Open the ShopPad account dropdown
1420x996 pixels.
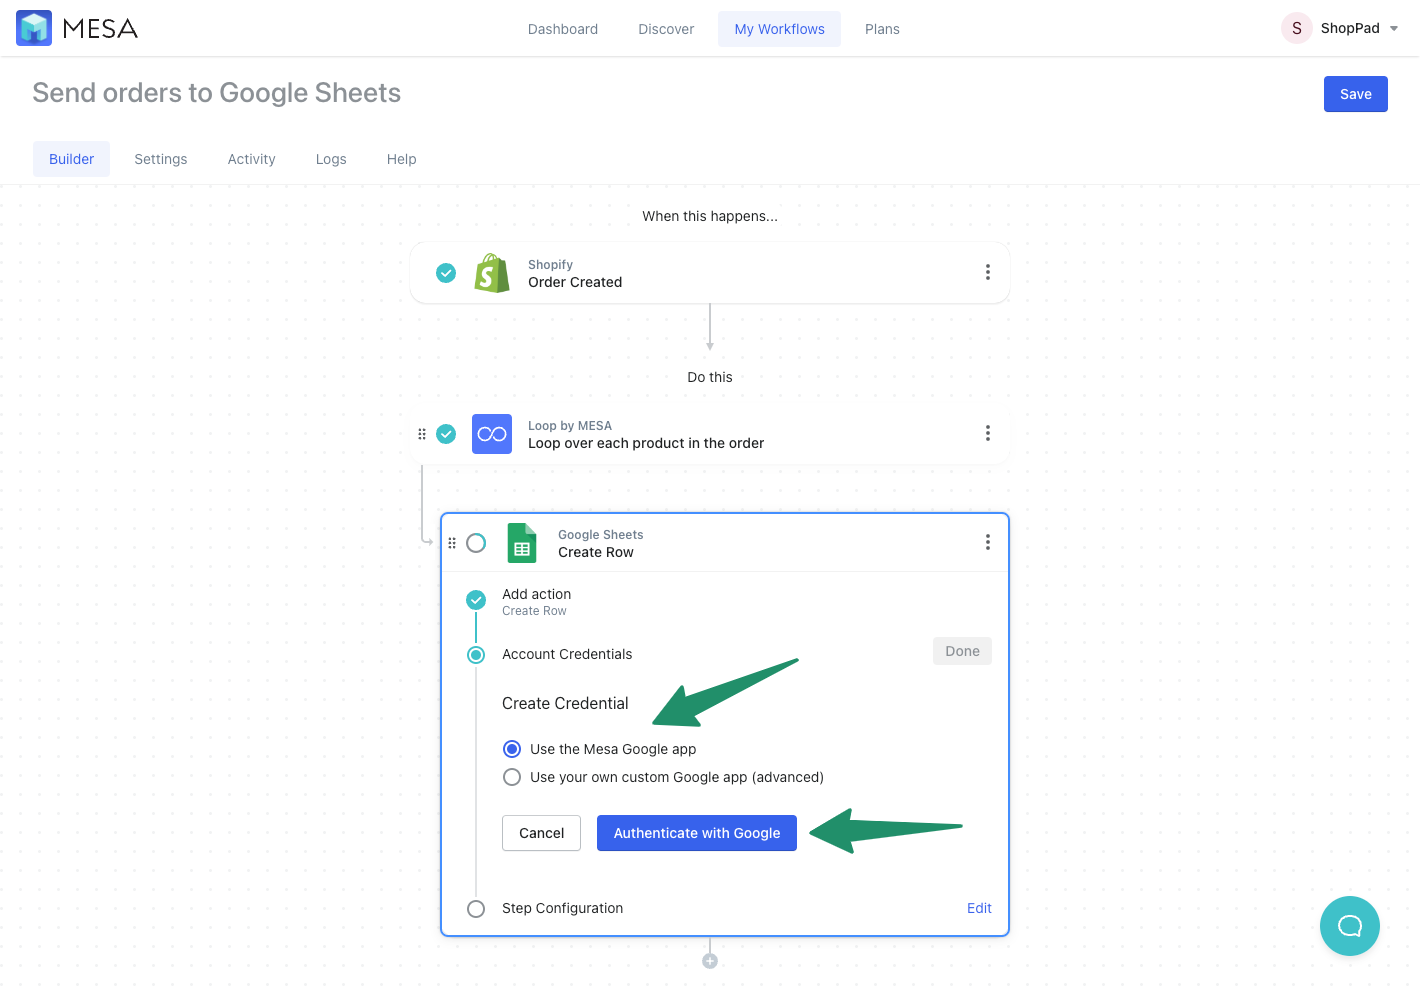pos(1341,28)
